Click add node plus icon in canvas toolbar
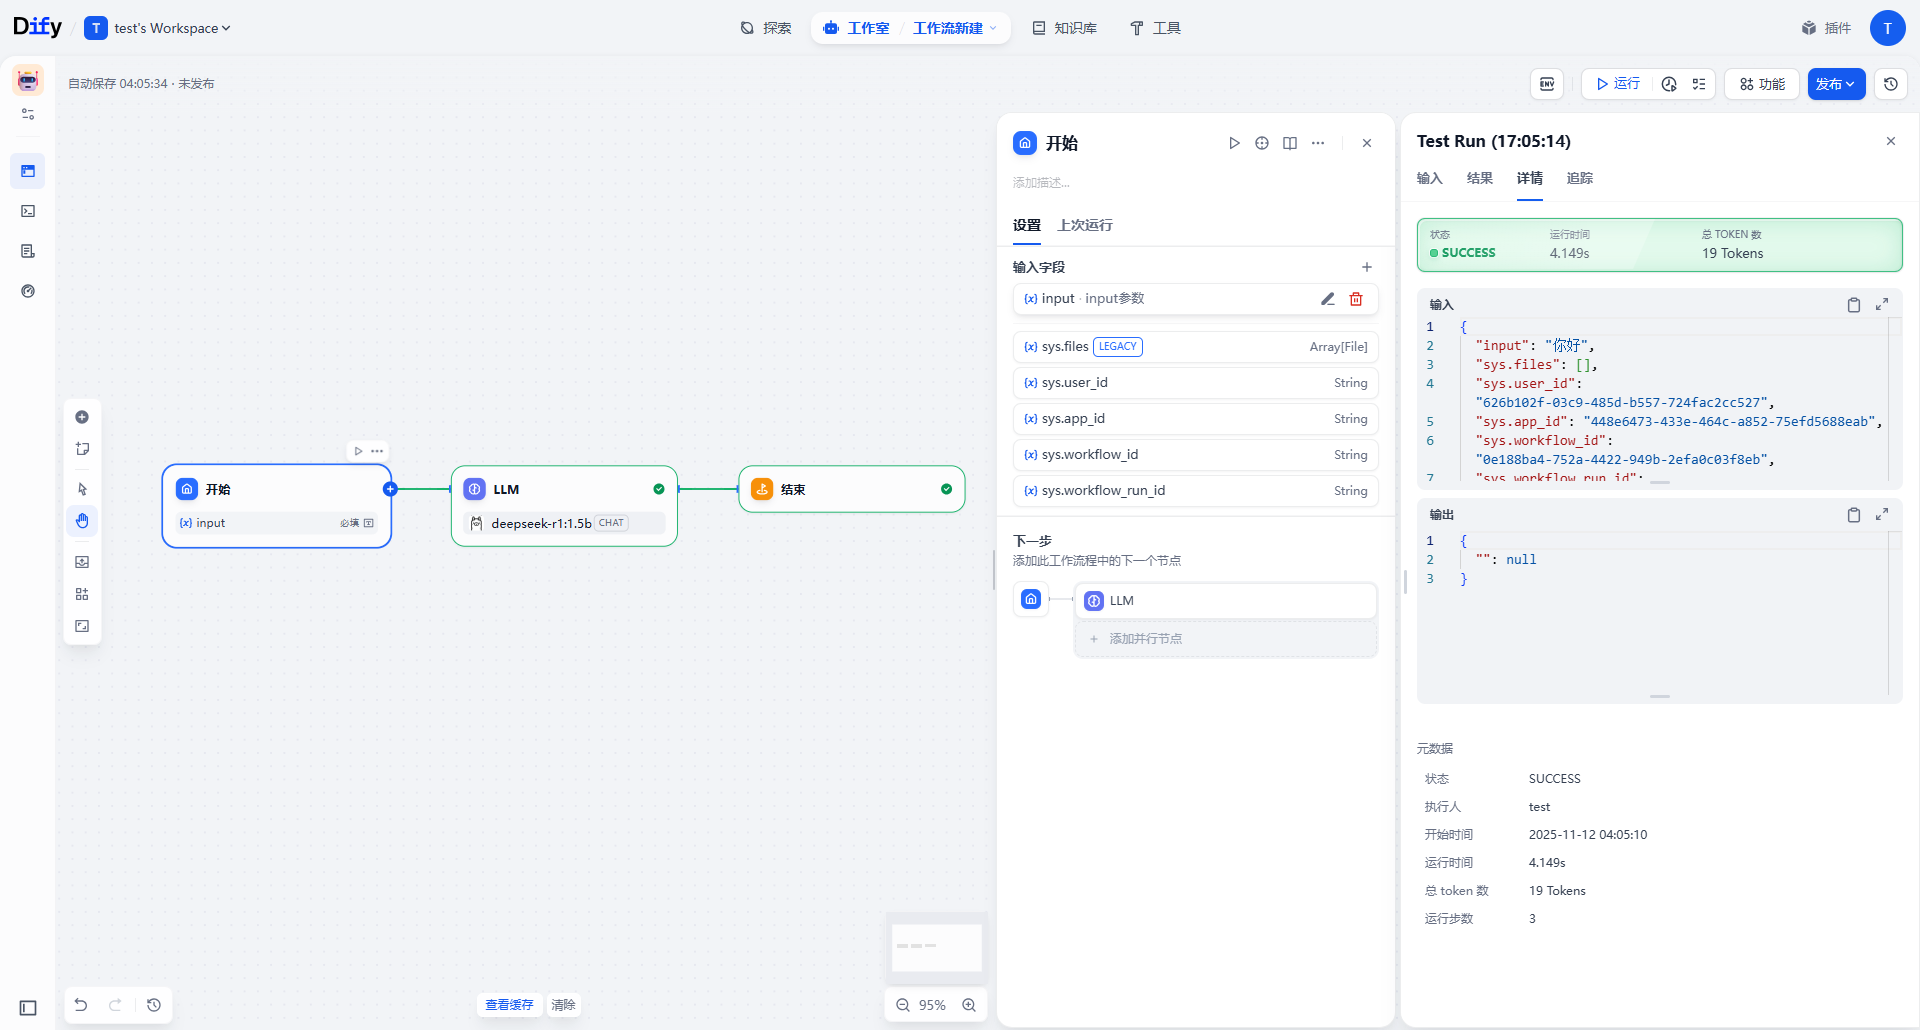The width and height of the screenshot is (1920, 1030). point(82,417)
